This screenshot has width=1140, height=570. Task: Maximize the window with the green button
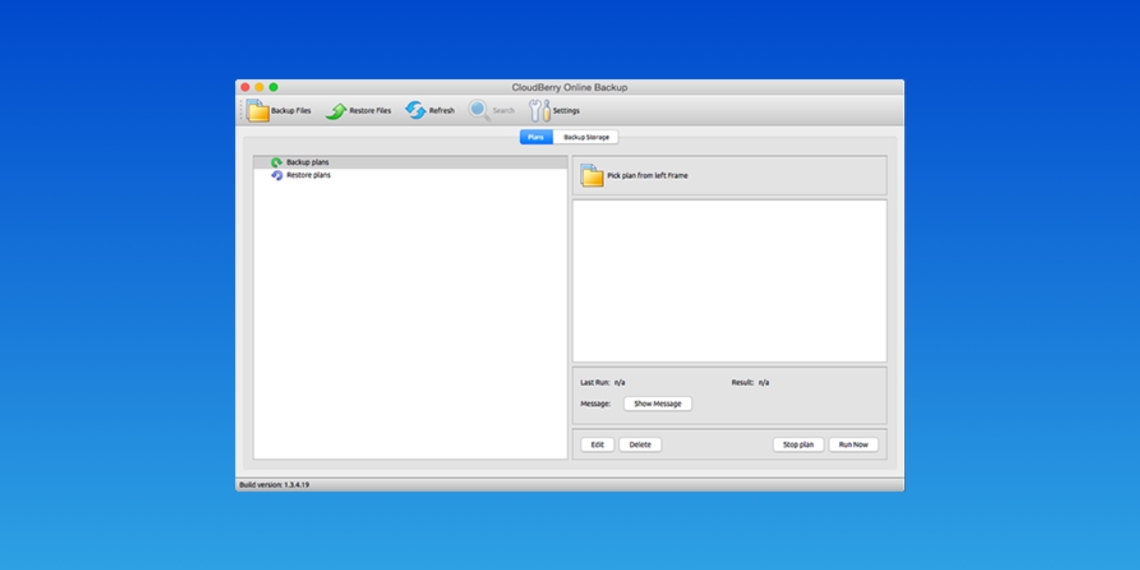pos(273,87)
